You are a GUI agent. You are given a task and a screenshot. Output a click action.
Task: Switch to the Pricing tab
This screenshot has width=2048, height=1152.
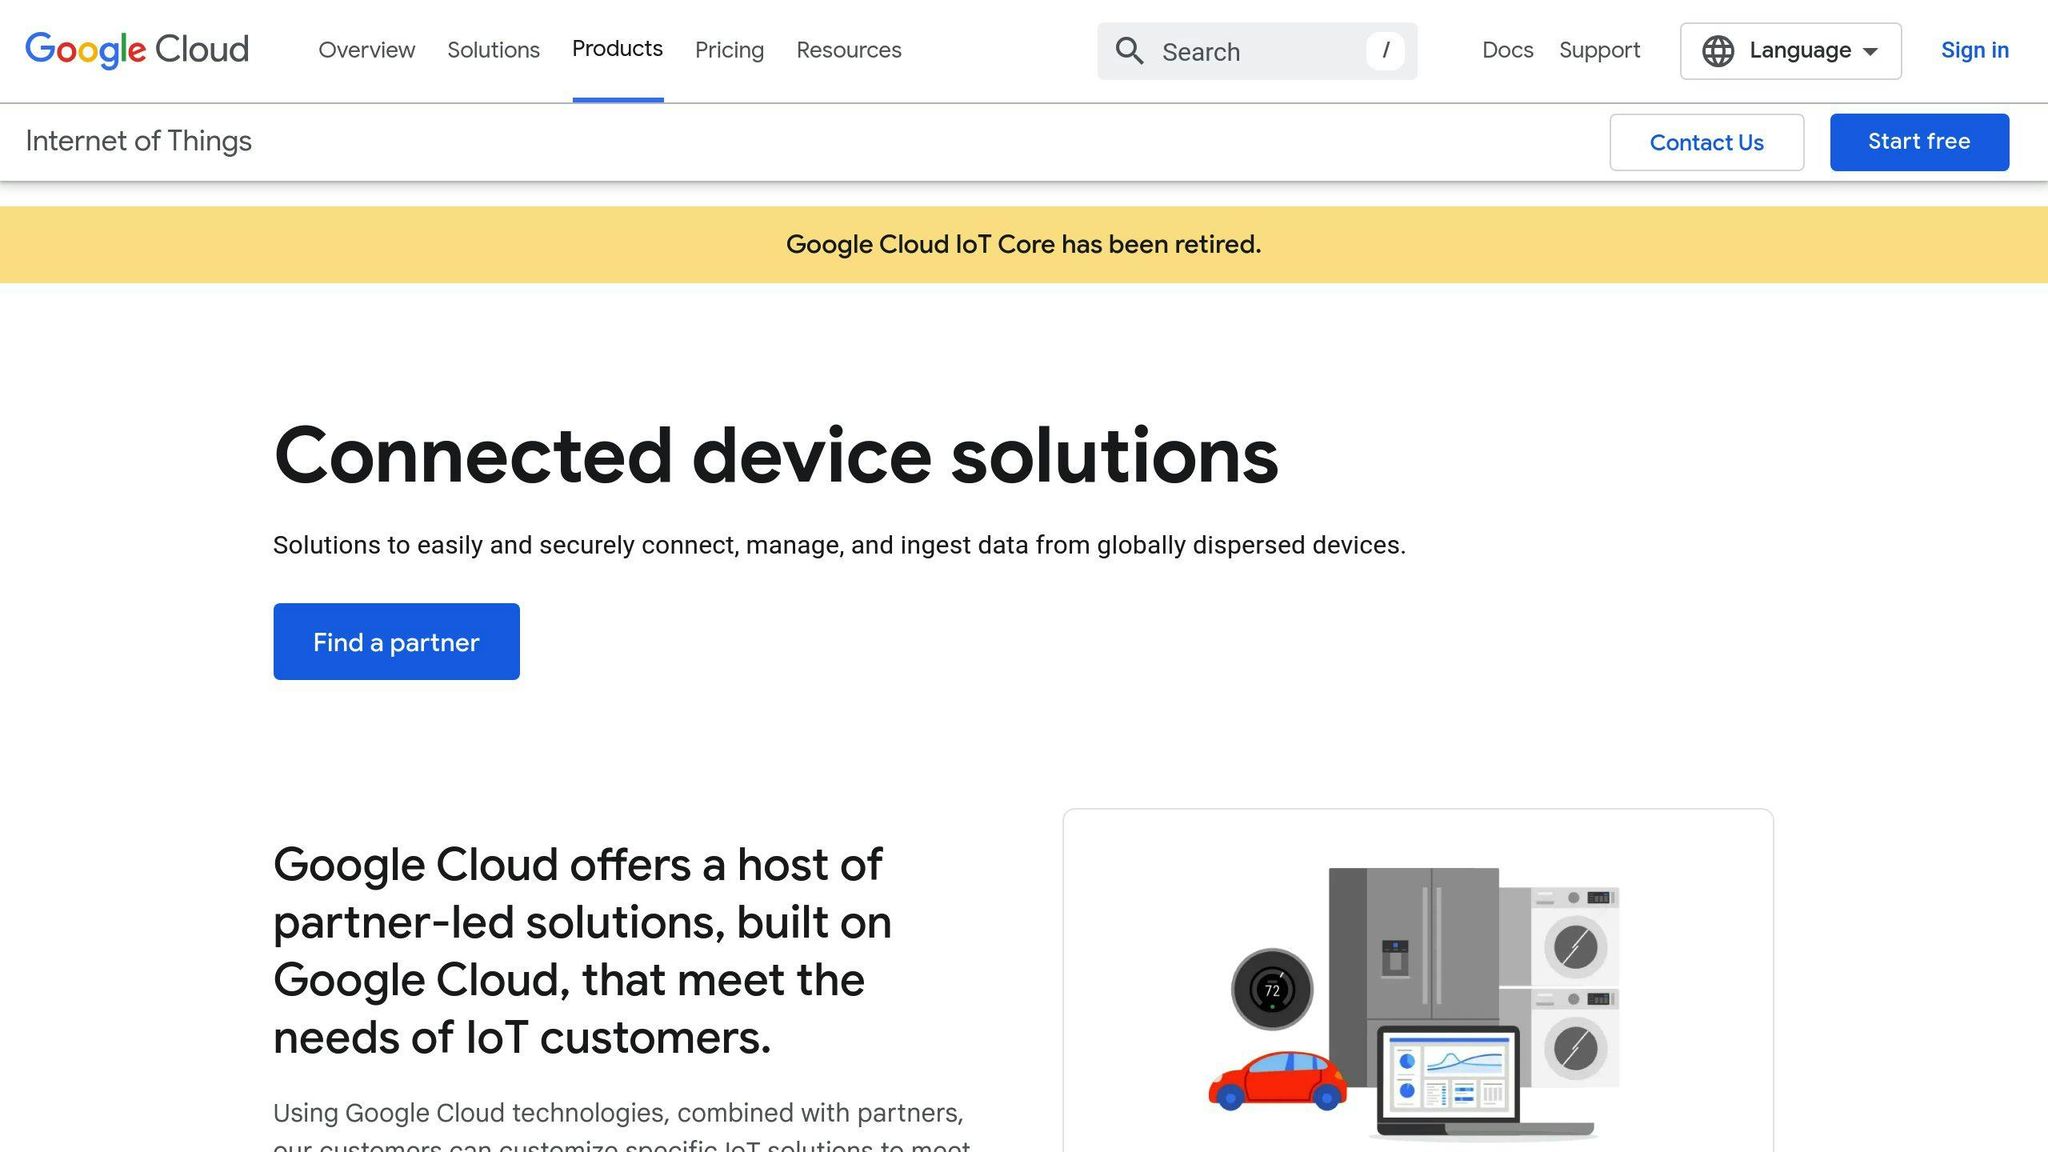pos(729,51)
